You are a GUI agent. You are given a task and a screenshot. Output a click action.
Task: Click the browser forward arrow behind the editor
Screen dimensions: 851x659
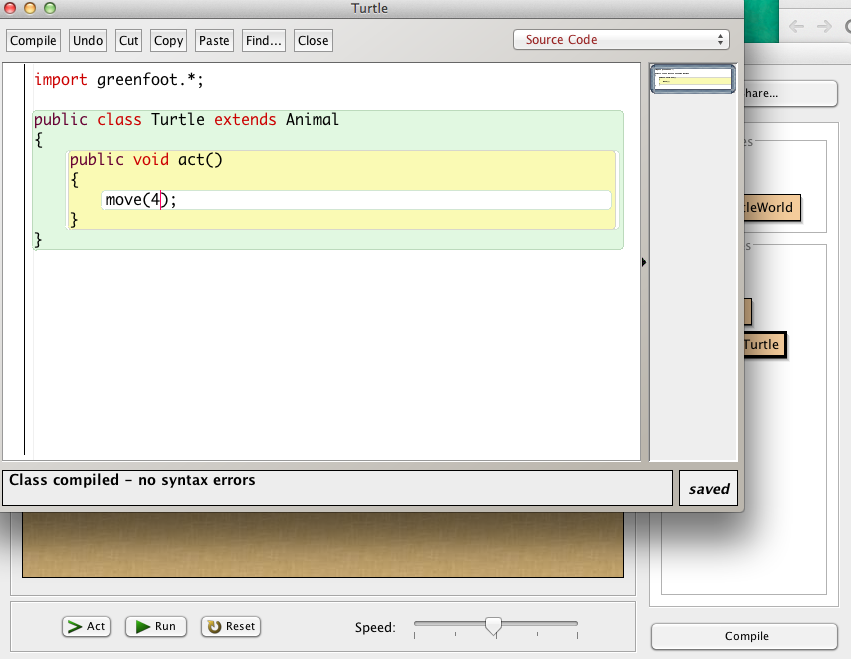point(824,26)
